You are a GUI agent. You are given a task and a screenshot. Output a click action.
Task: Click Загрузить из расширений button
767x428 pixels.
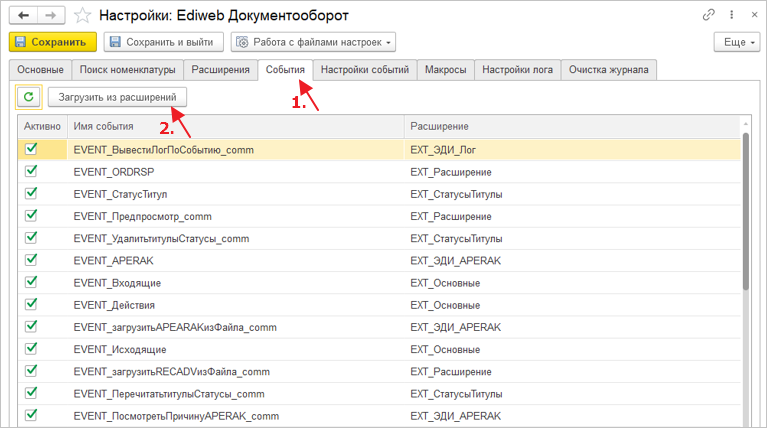pyautogui.click(x=116, y=97)
